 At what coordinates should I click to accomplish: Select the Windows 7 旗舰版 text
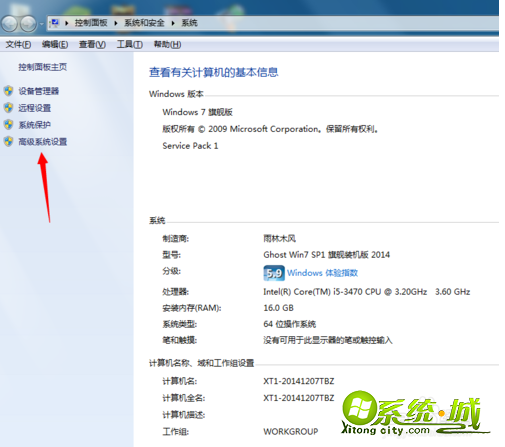(x=197, y=112)
